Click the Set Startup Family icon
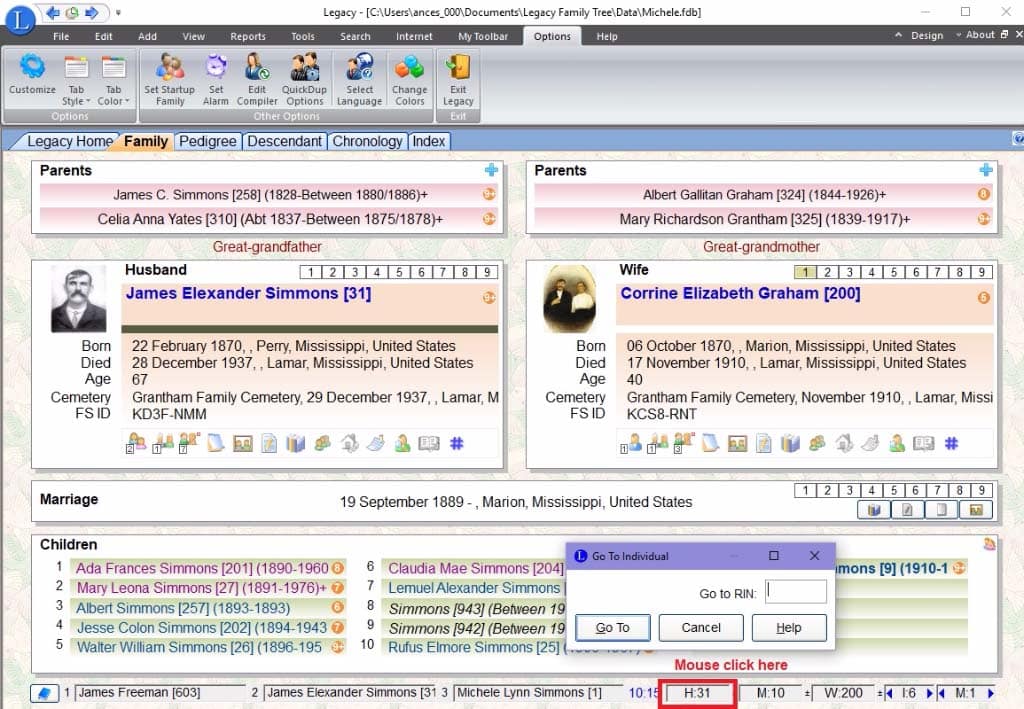This screenshot has width=1024, height=709. [x=170, y=80]
